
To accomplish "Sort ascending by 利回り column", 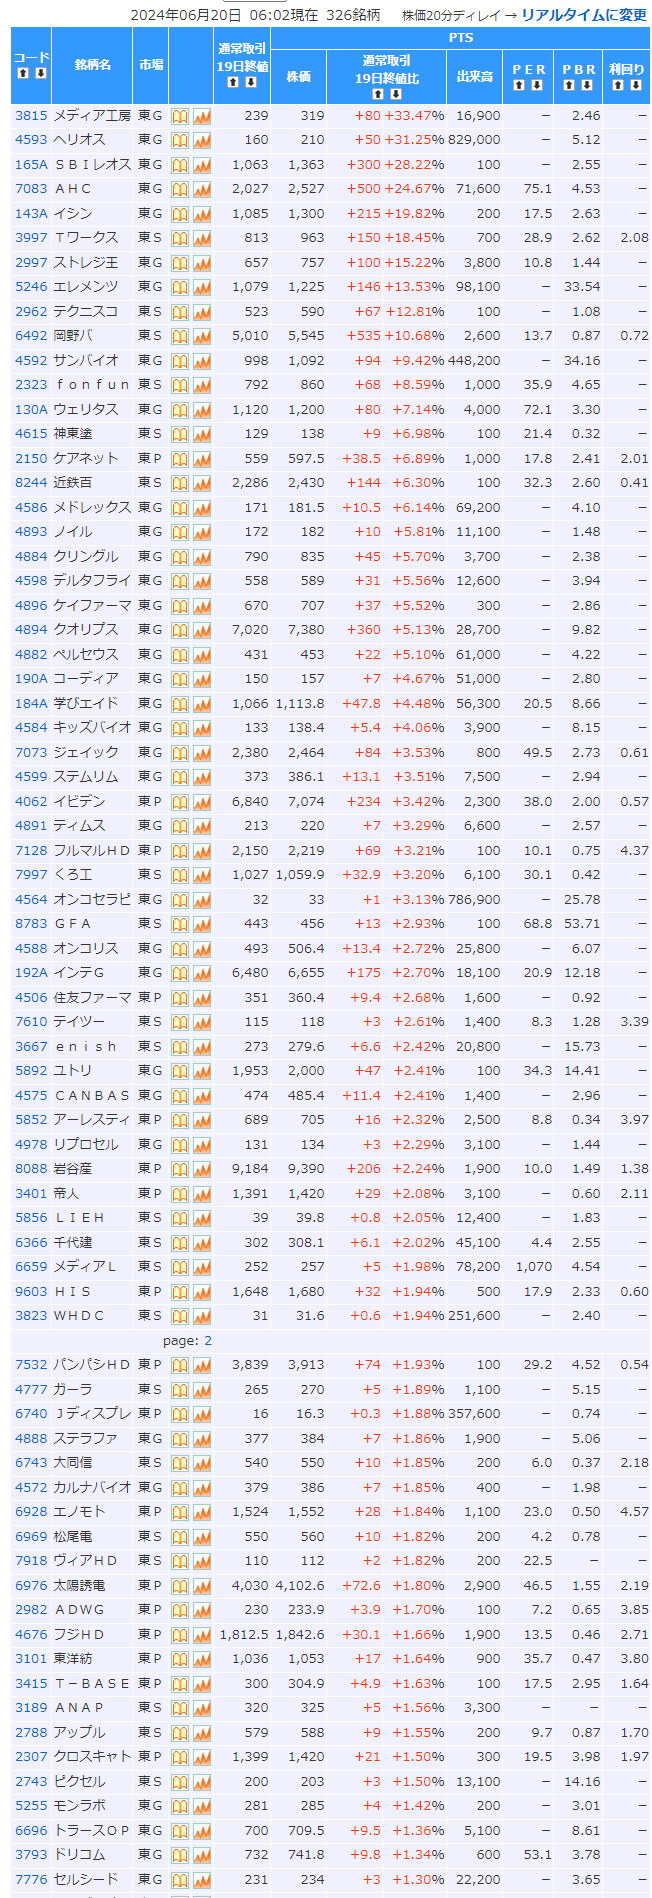I will click(618, 85).
